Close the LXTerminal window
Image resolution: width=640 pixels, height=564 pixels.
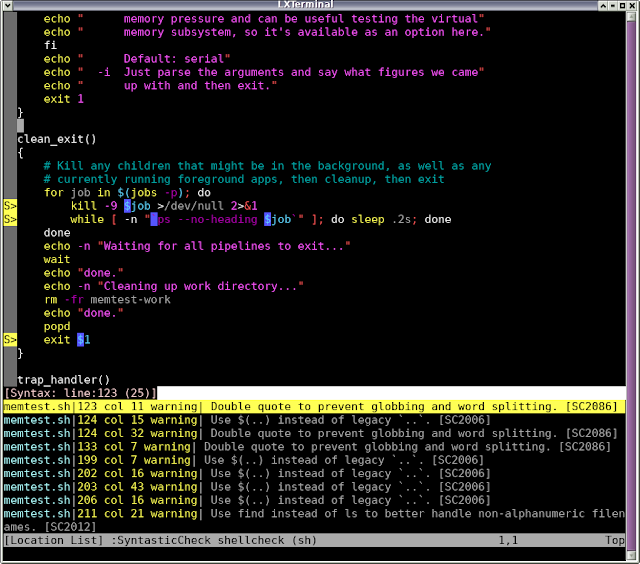point(632,5)
